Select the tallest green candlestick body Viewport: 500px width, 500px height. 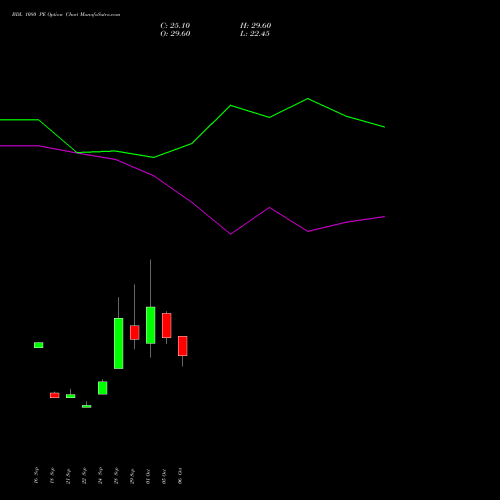coord(119,343)
